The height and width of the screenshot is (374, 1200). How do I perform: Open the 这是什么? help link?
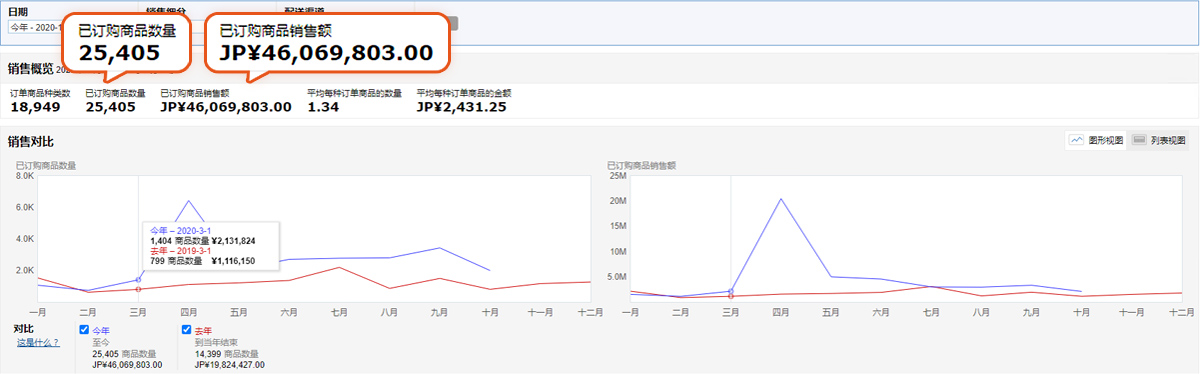coord(38,342)
